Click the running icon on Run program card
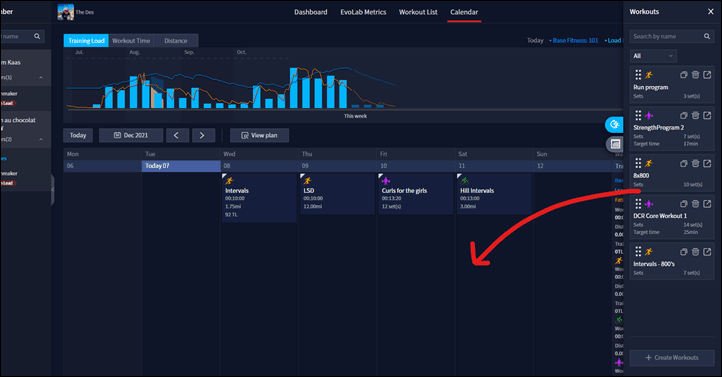The image size is (722, 377). pos(649,75)
